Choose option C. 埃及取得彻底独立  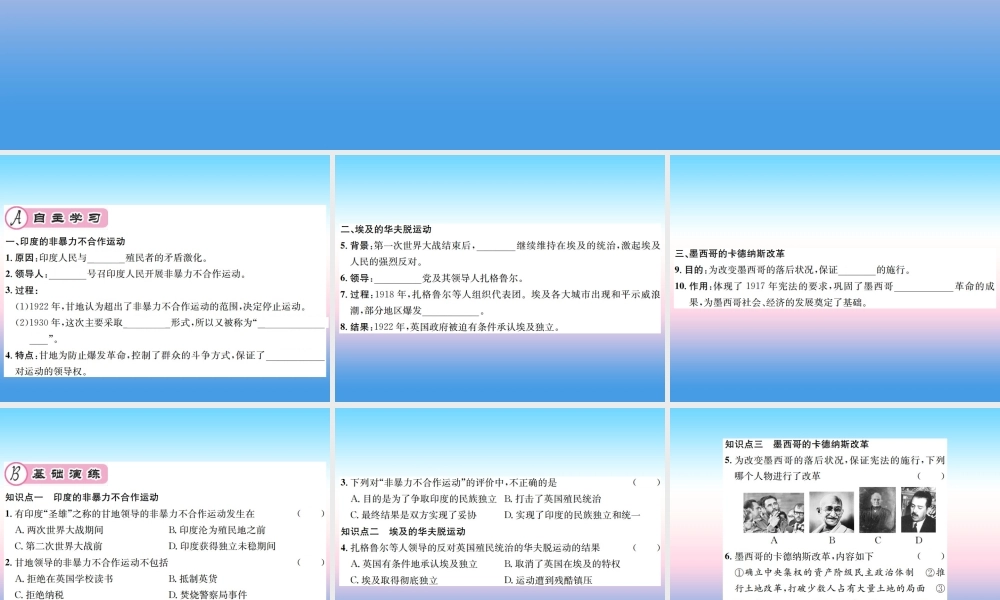394,580
